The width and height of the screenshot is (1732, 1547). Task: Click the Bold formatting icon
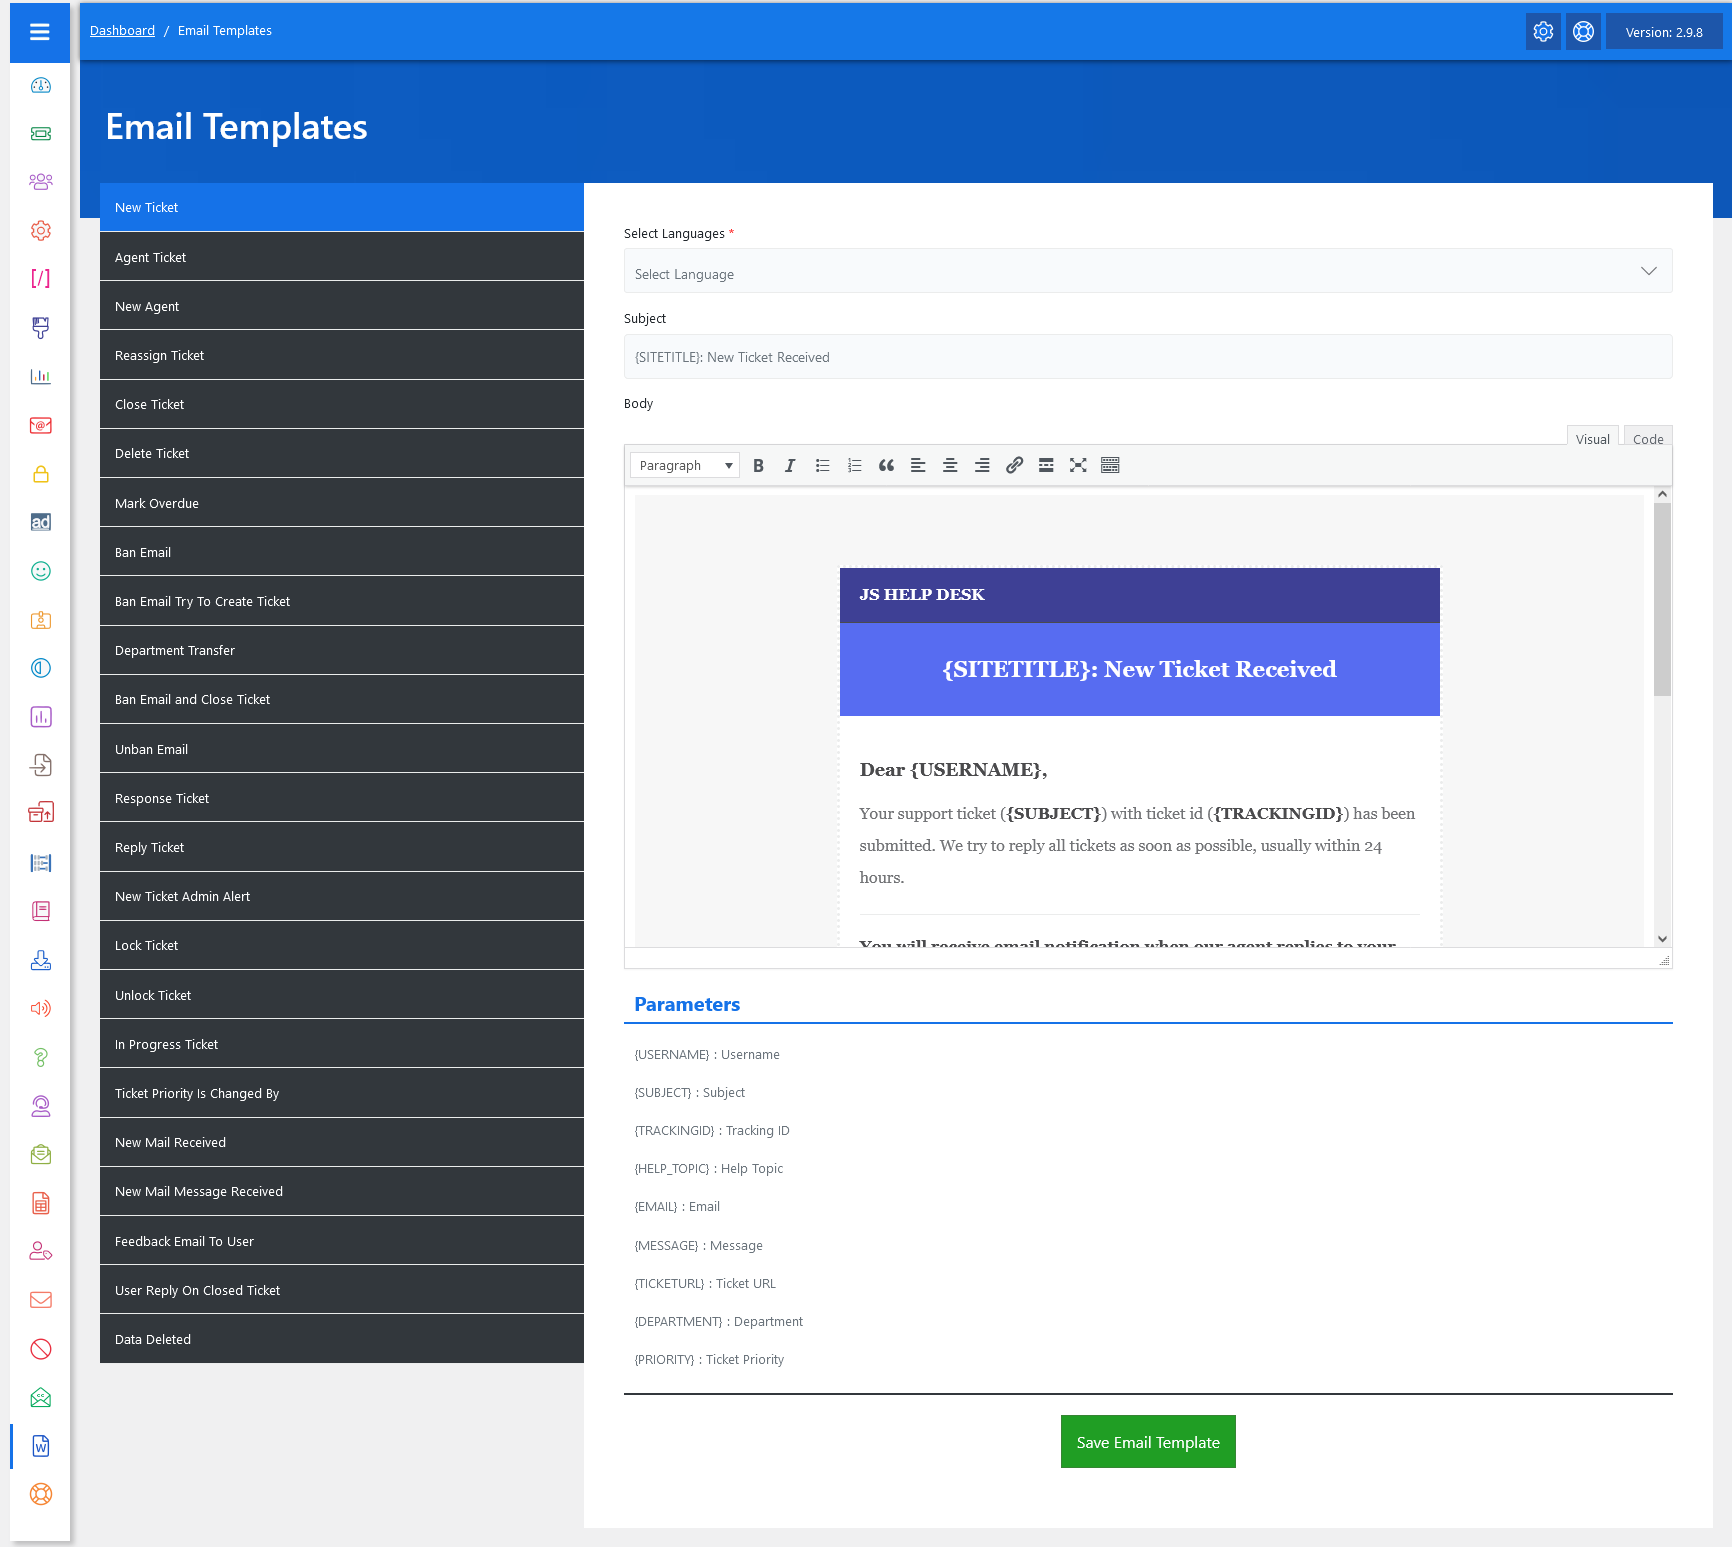click(758, 465)
